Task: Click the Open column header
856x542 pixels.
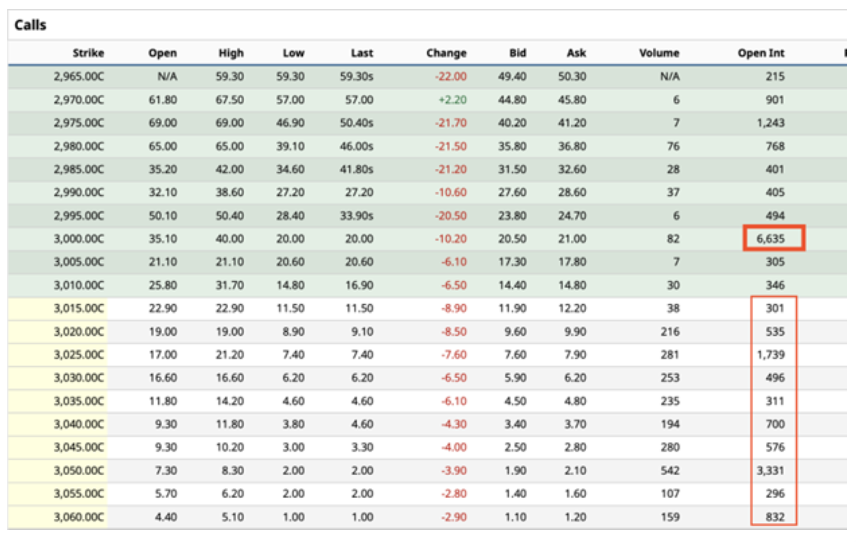Action: [x=162, y=53]
